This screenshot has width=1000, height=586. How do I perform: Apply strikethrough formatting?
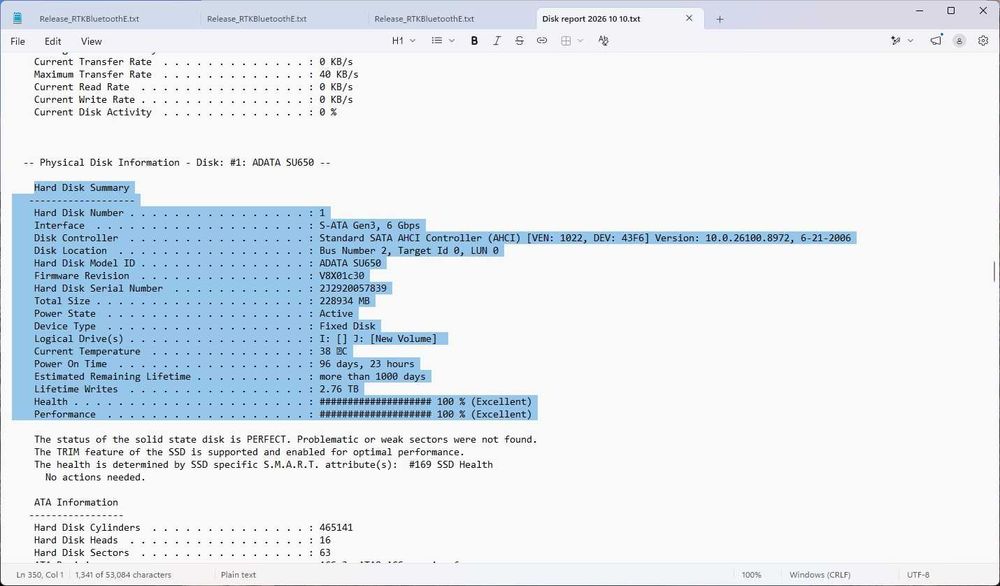pyautogui.click(x=519, y=41)
